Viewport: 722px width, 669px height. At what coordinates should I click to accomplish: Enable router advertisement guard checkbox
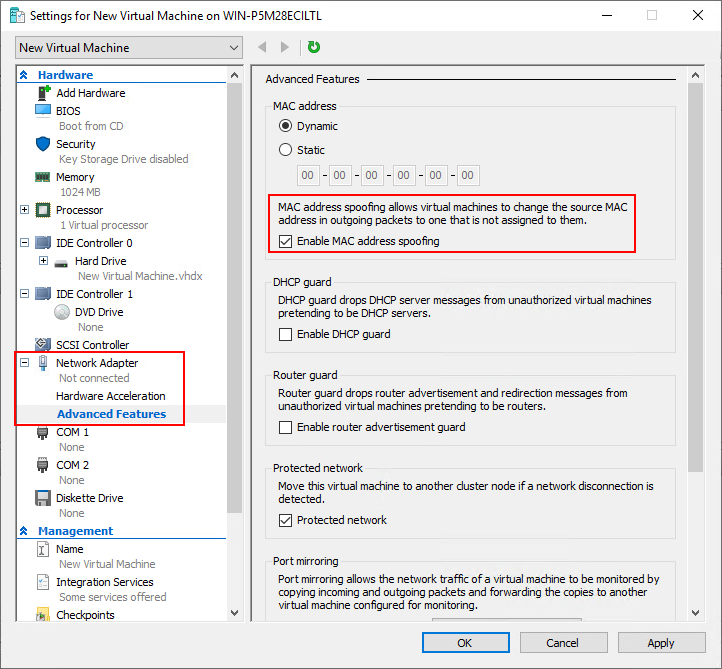point(285,427)
